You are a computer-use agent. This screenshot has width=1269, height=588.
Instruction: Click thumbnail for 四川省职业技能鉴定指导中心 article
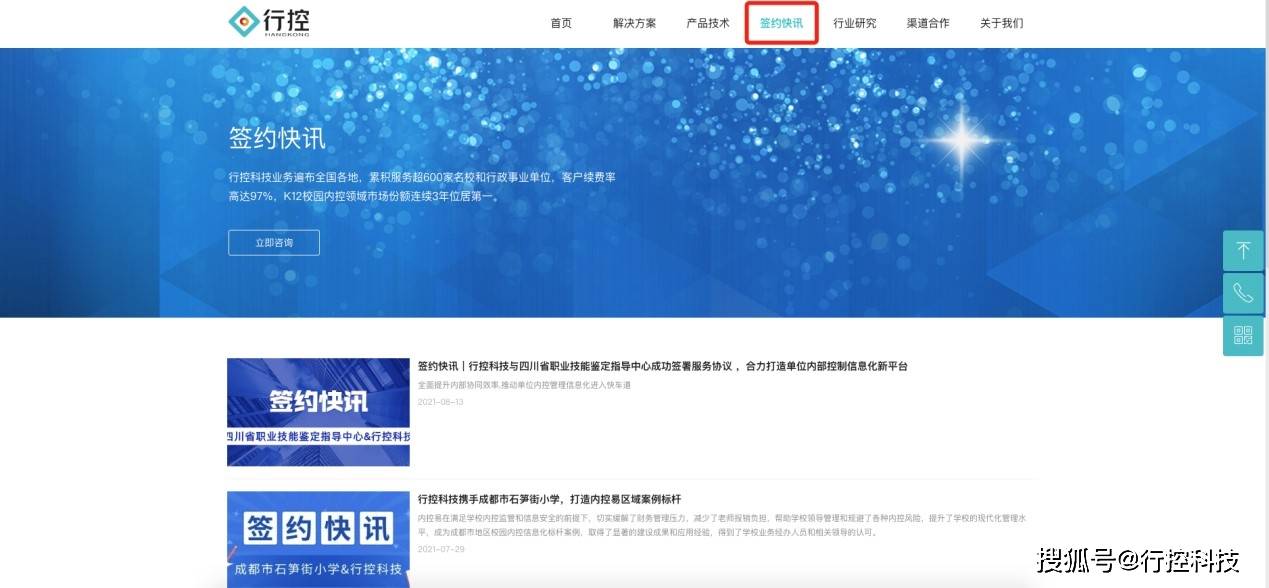tap(318, 412)
